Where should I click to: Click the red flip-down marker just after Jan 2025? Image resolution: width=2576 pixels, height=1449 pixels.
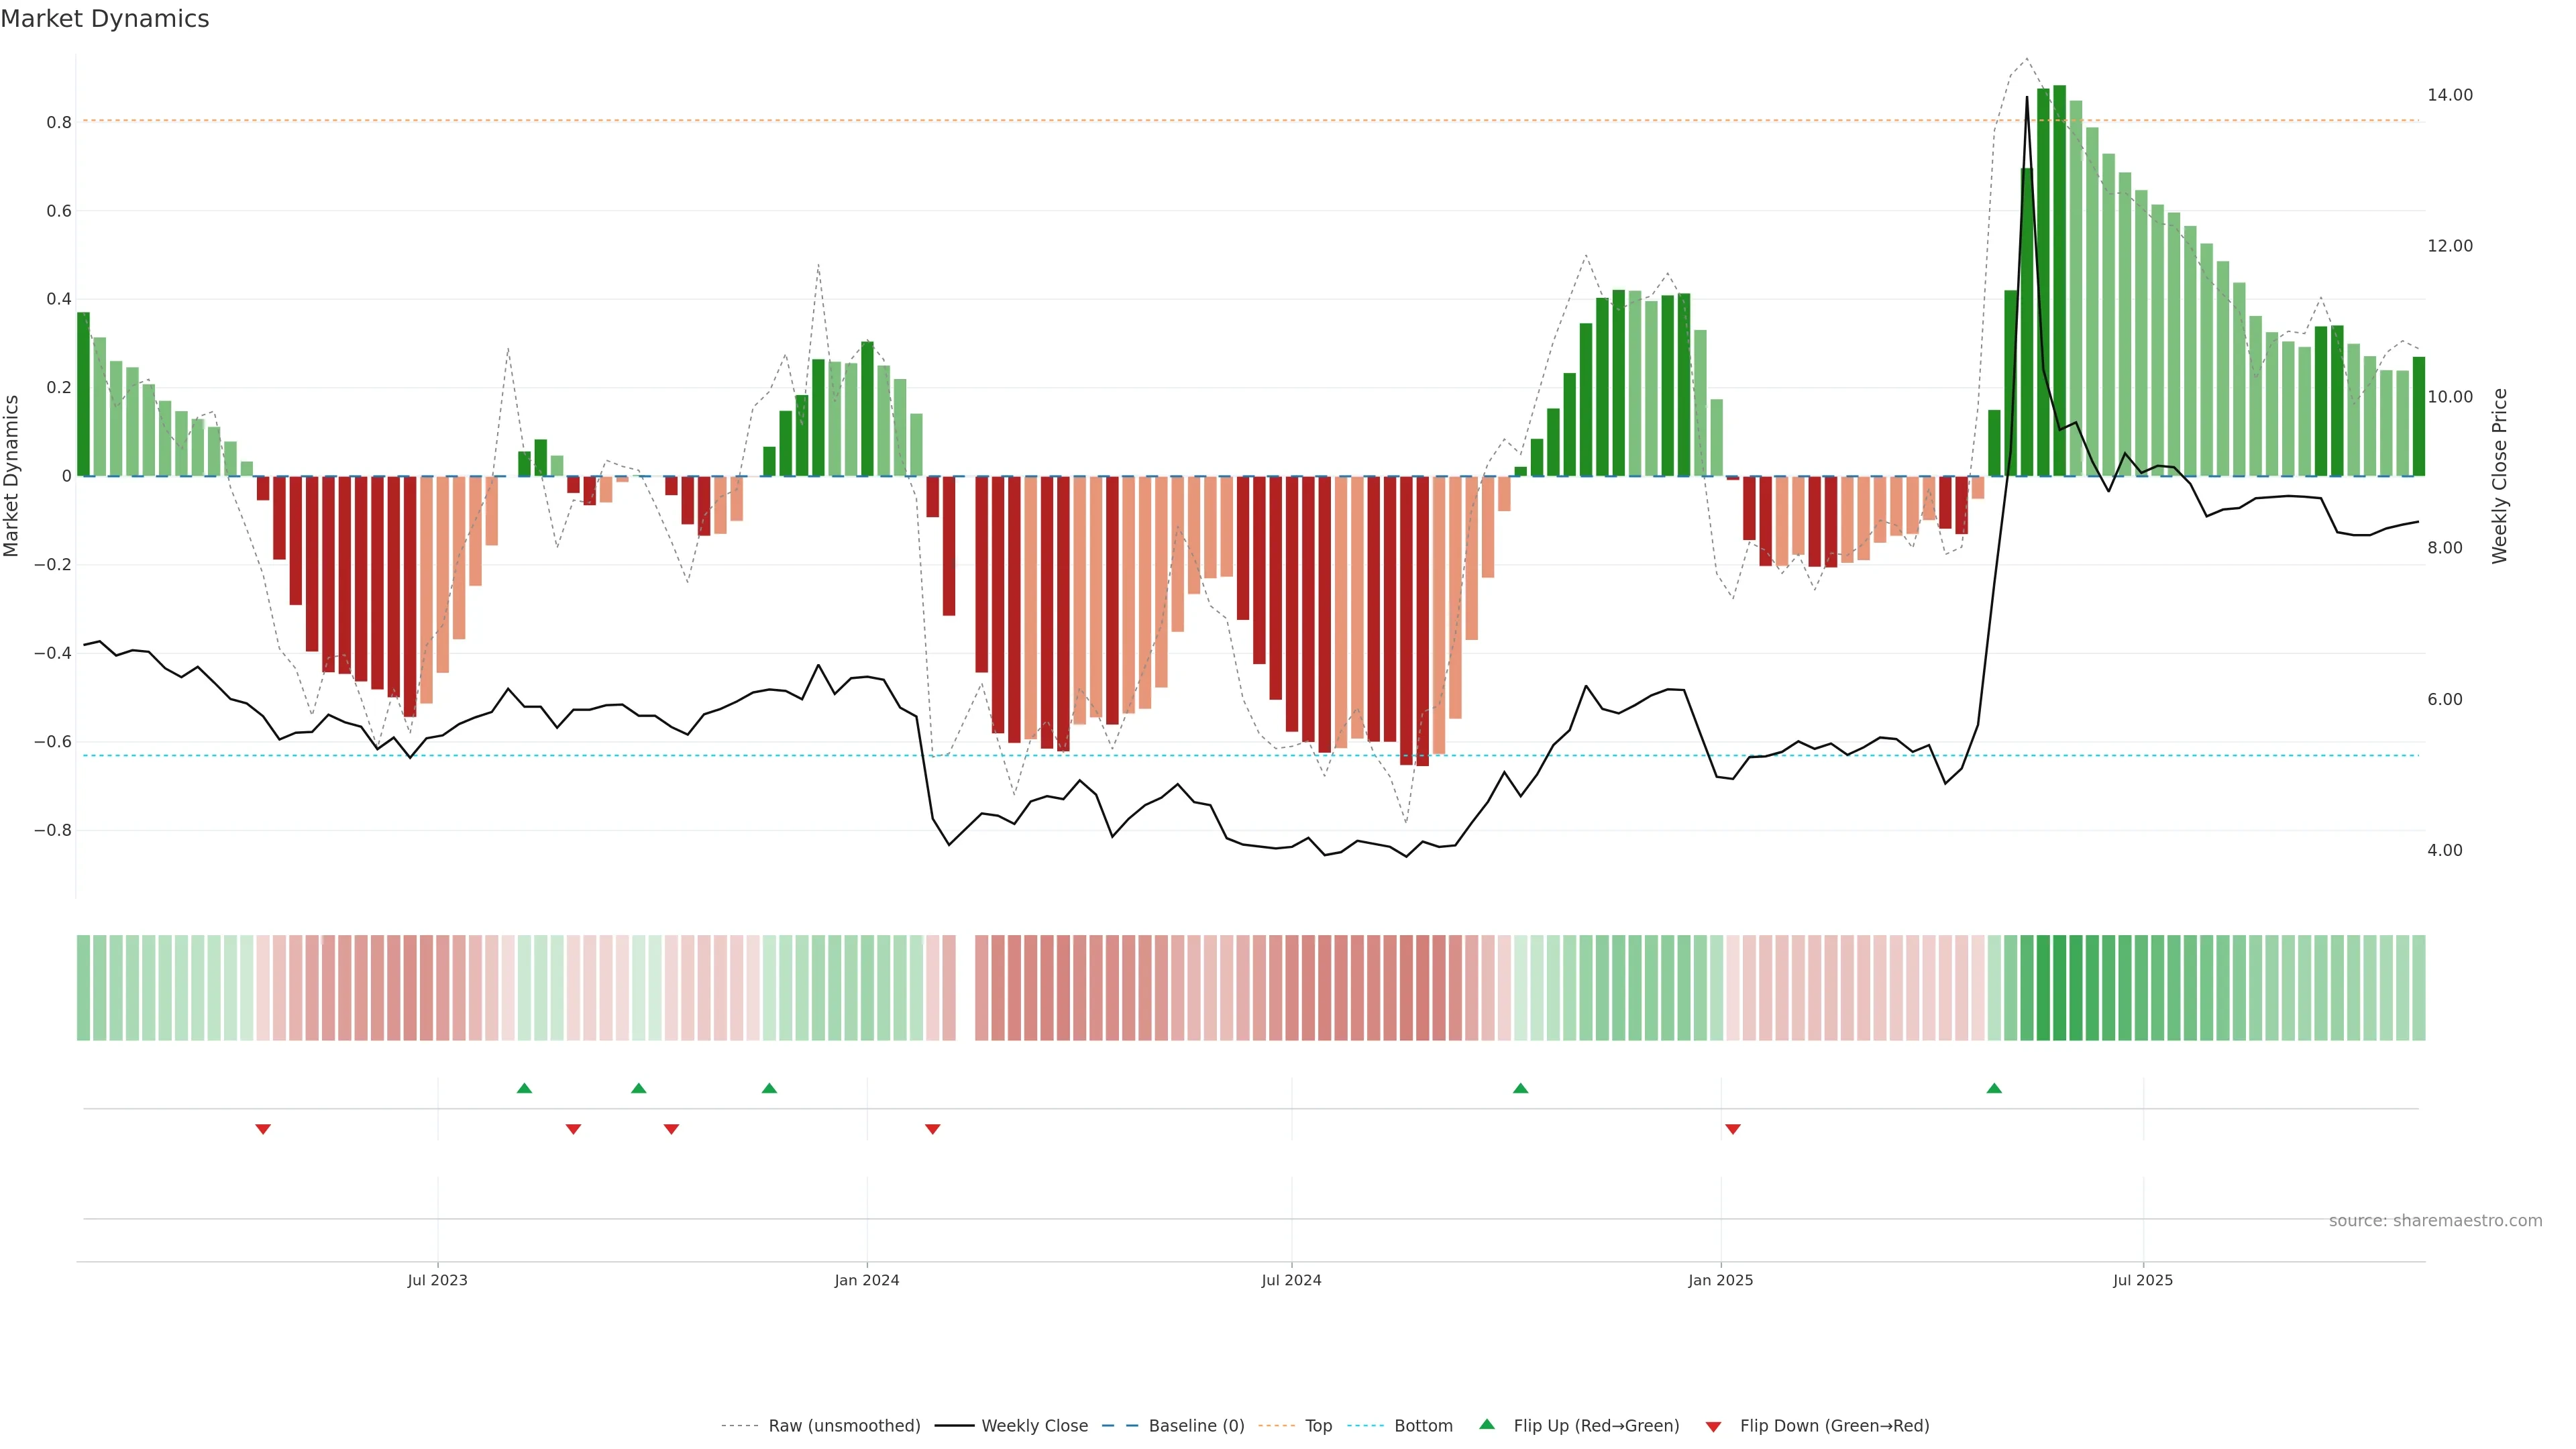pyautogui.click(x=1733, y=1129)
